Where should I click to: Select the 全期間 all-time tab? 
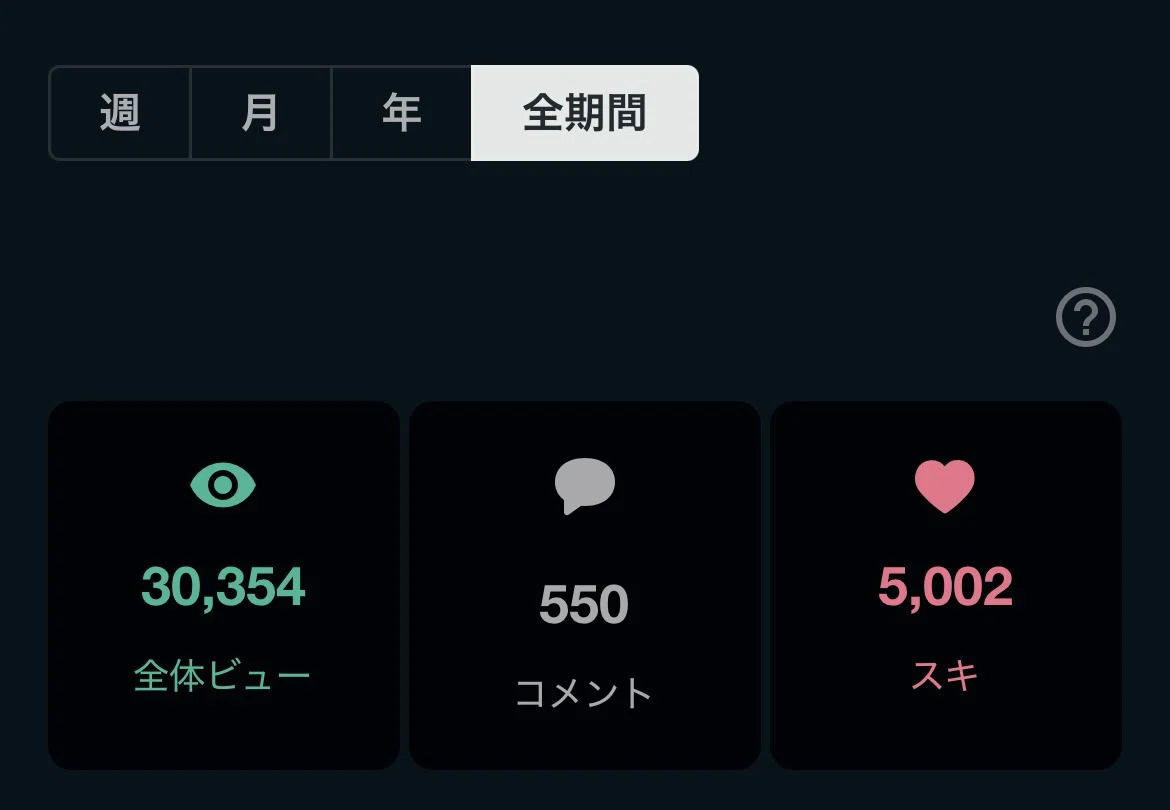(x=585, y=113)
